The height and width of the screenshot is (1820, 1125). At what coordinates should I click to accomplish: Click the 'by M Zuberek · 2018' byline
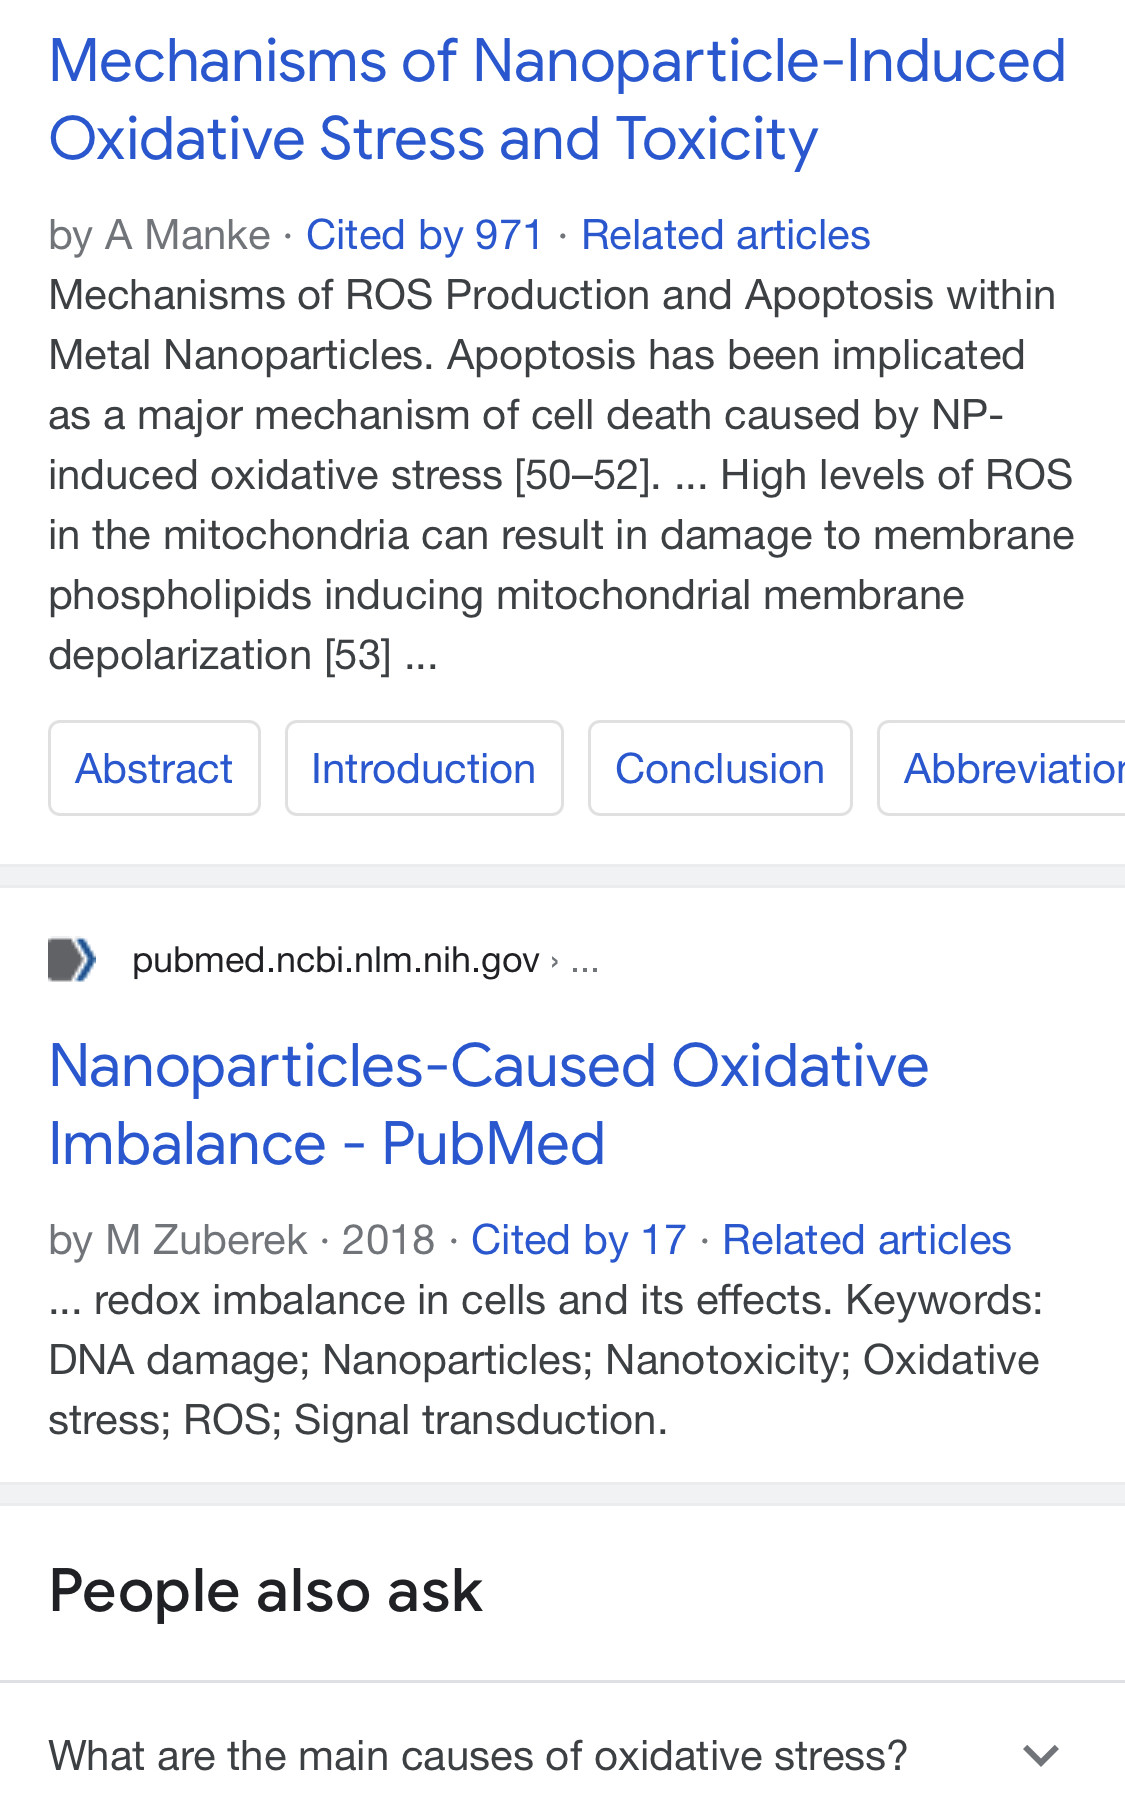241,1240
